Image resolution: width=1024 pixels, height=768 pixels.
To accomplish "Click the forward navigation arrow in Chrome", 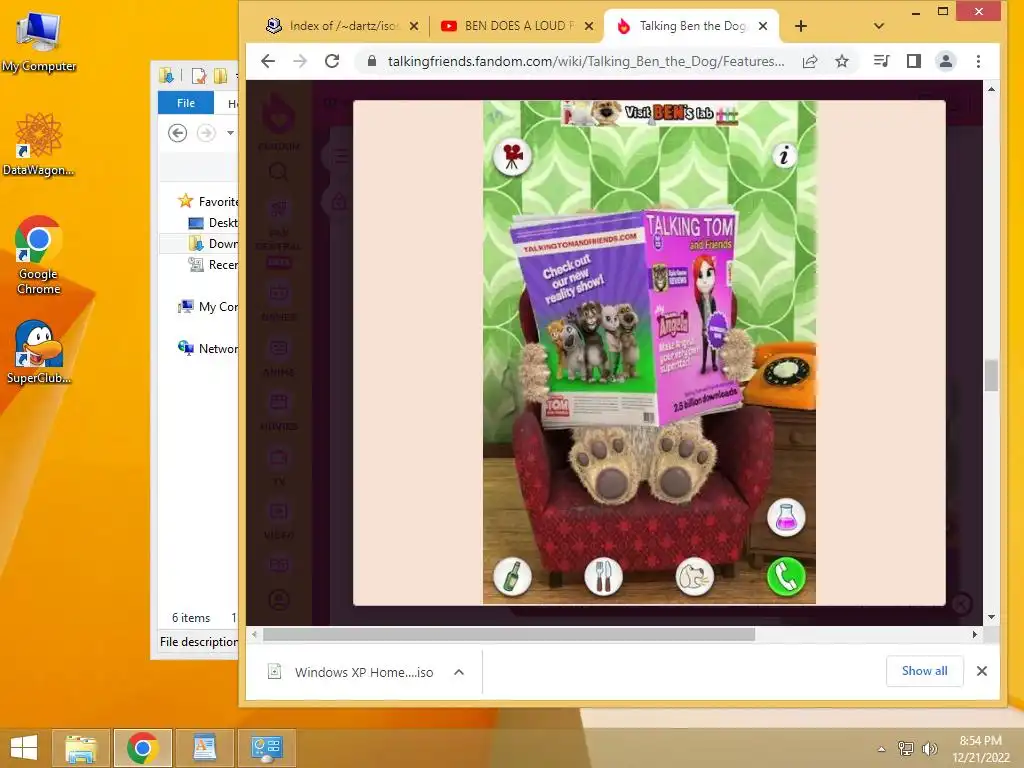I will (300, 61).
